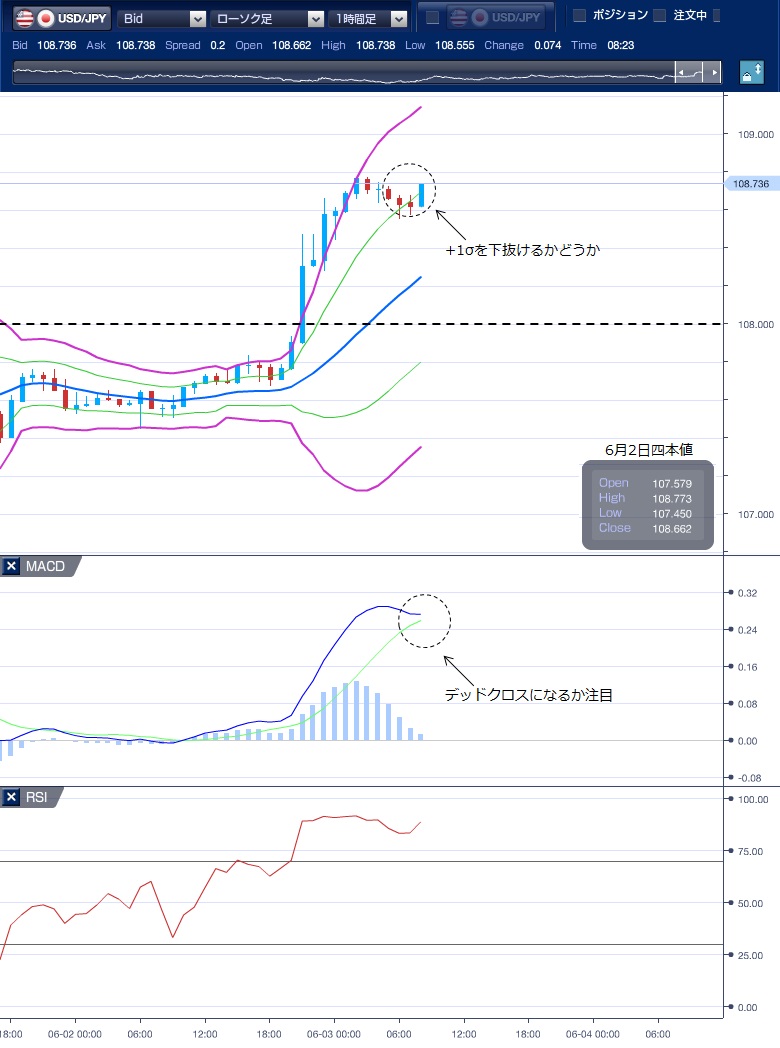780x1048 pixels.
Task: Select the secondary USD/JPY comparison button
Action: pos(497,17)
